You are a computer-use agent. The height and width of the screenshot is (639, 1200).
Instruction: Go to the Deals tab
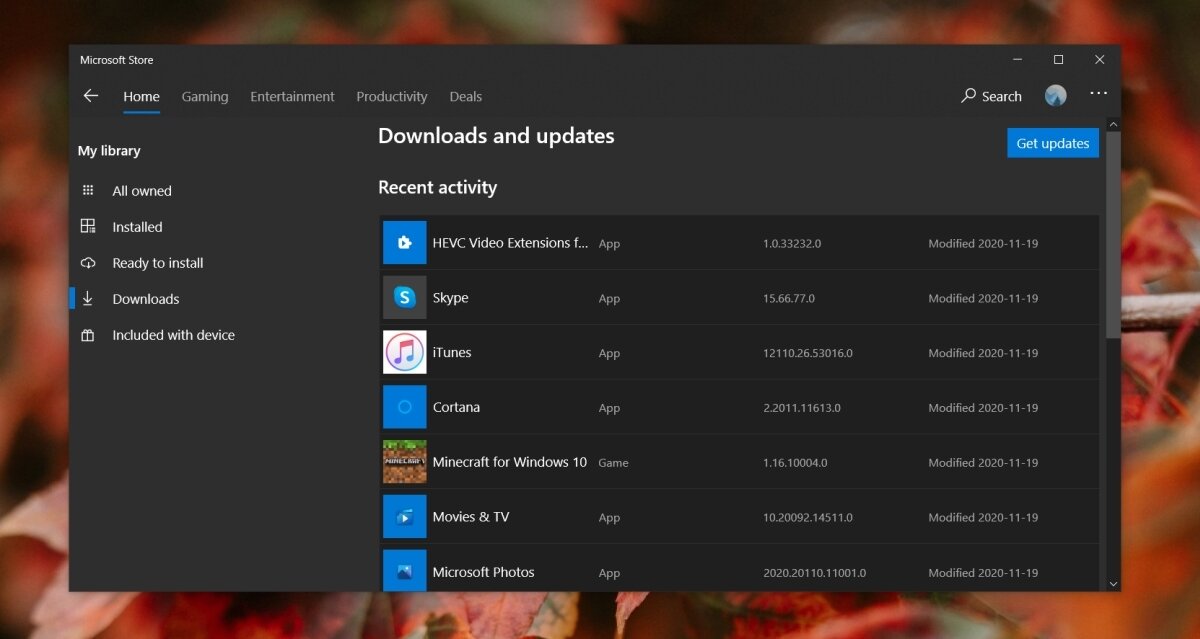pyautogui.click(x=465, y=97)
